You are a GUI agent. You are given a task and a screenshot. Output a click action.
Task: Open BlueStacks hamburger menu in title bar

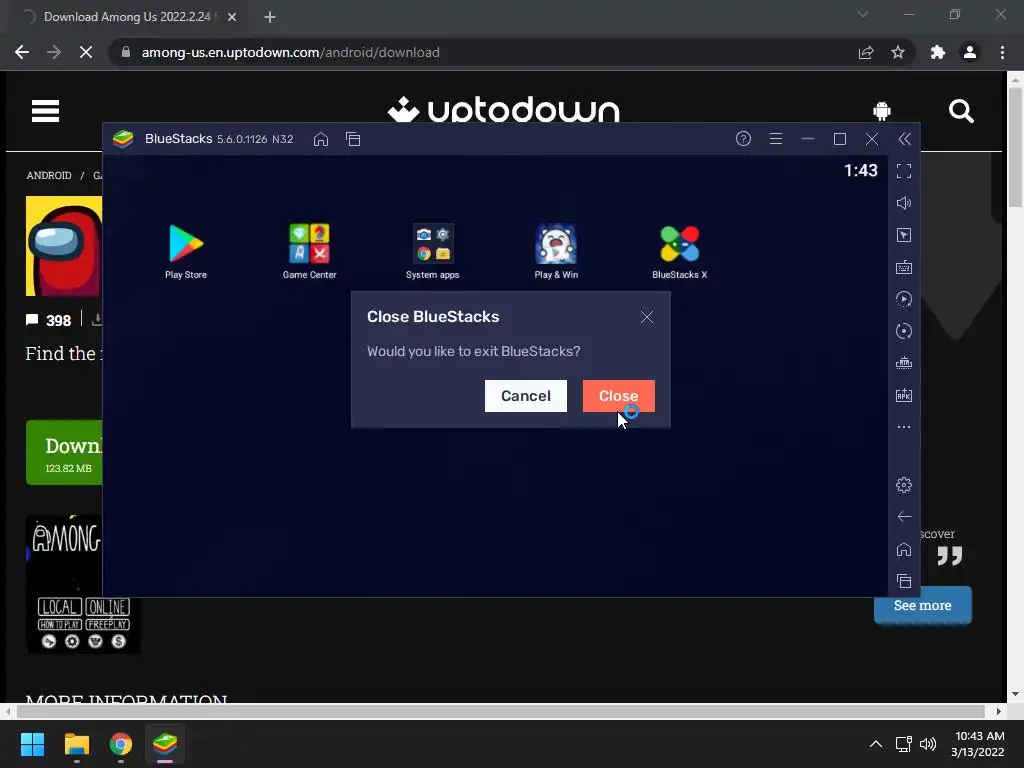776,138
